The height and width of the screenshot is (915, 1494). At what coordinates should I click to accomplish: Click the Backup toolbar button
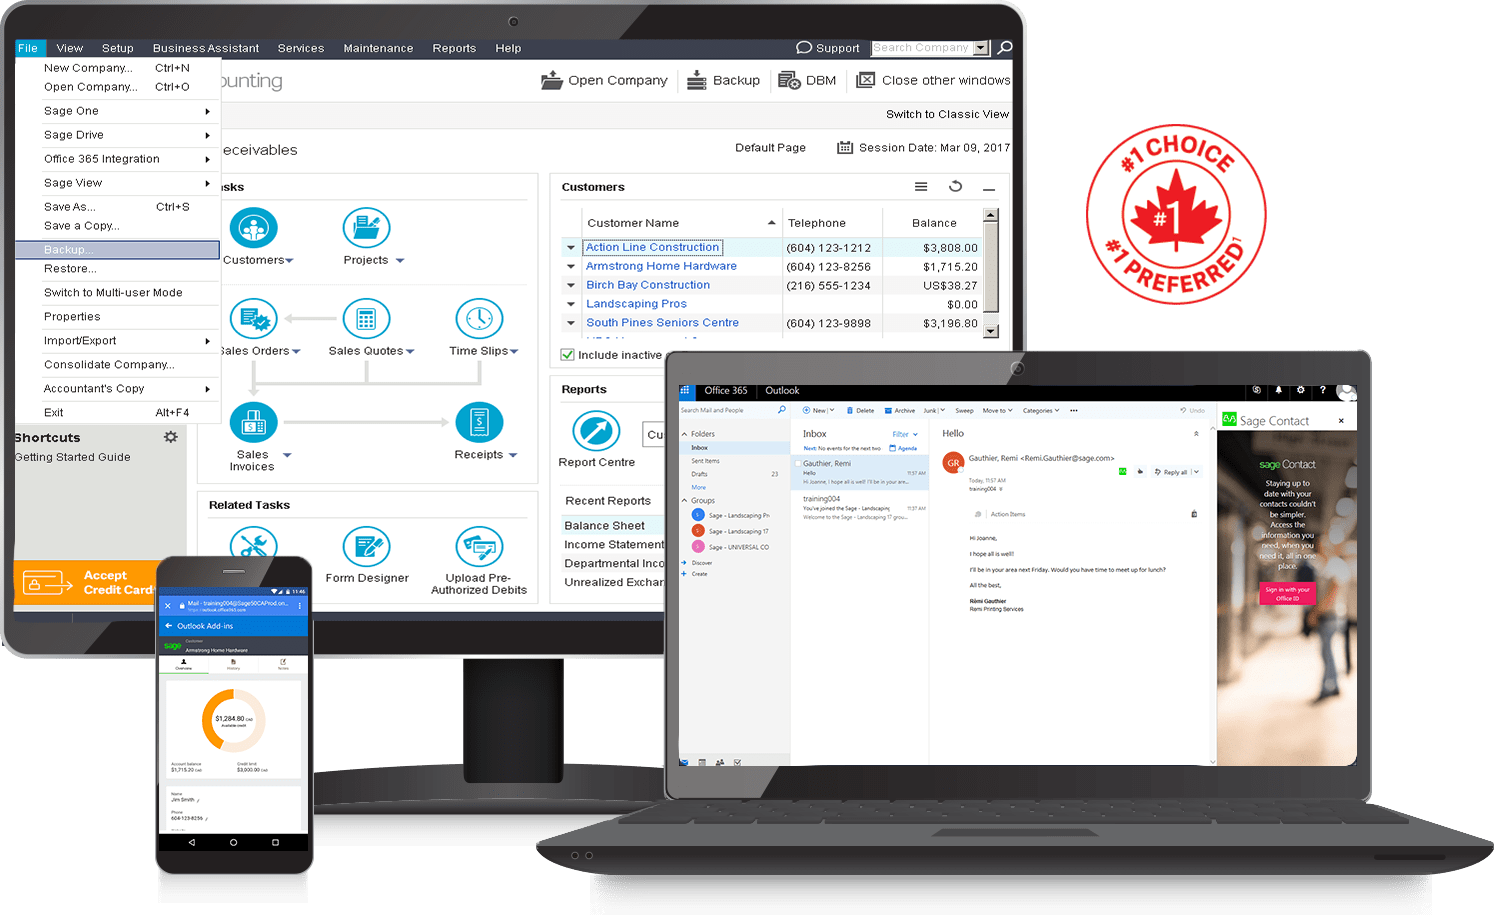[x=723, y=80]
